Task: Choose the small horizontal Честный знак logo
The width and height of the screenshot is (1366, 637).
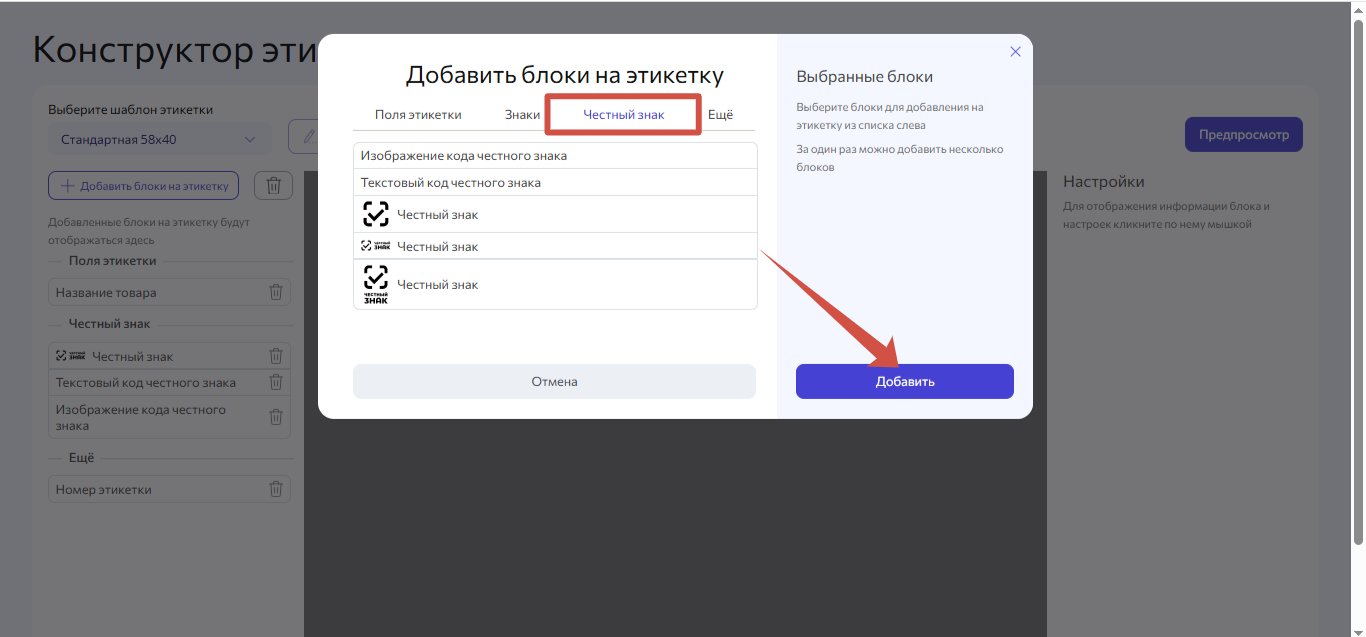Action: pos(555,246)
